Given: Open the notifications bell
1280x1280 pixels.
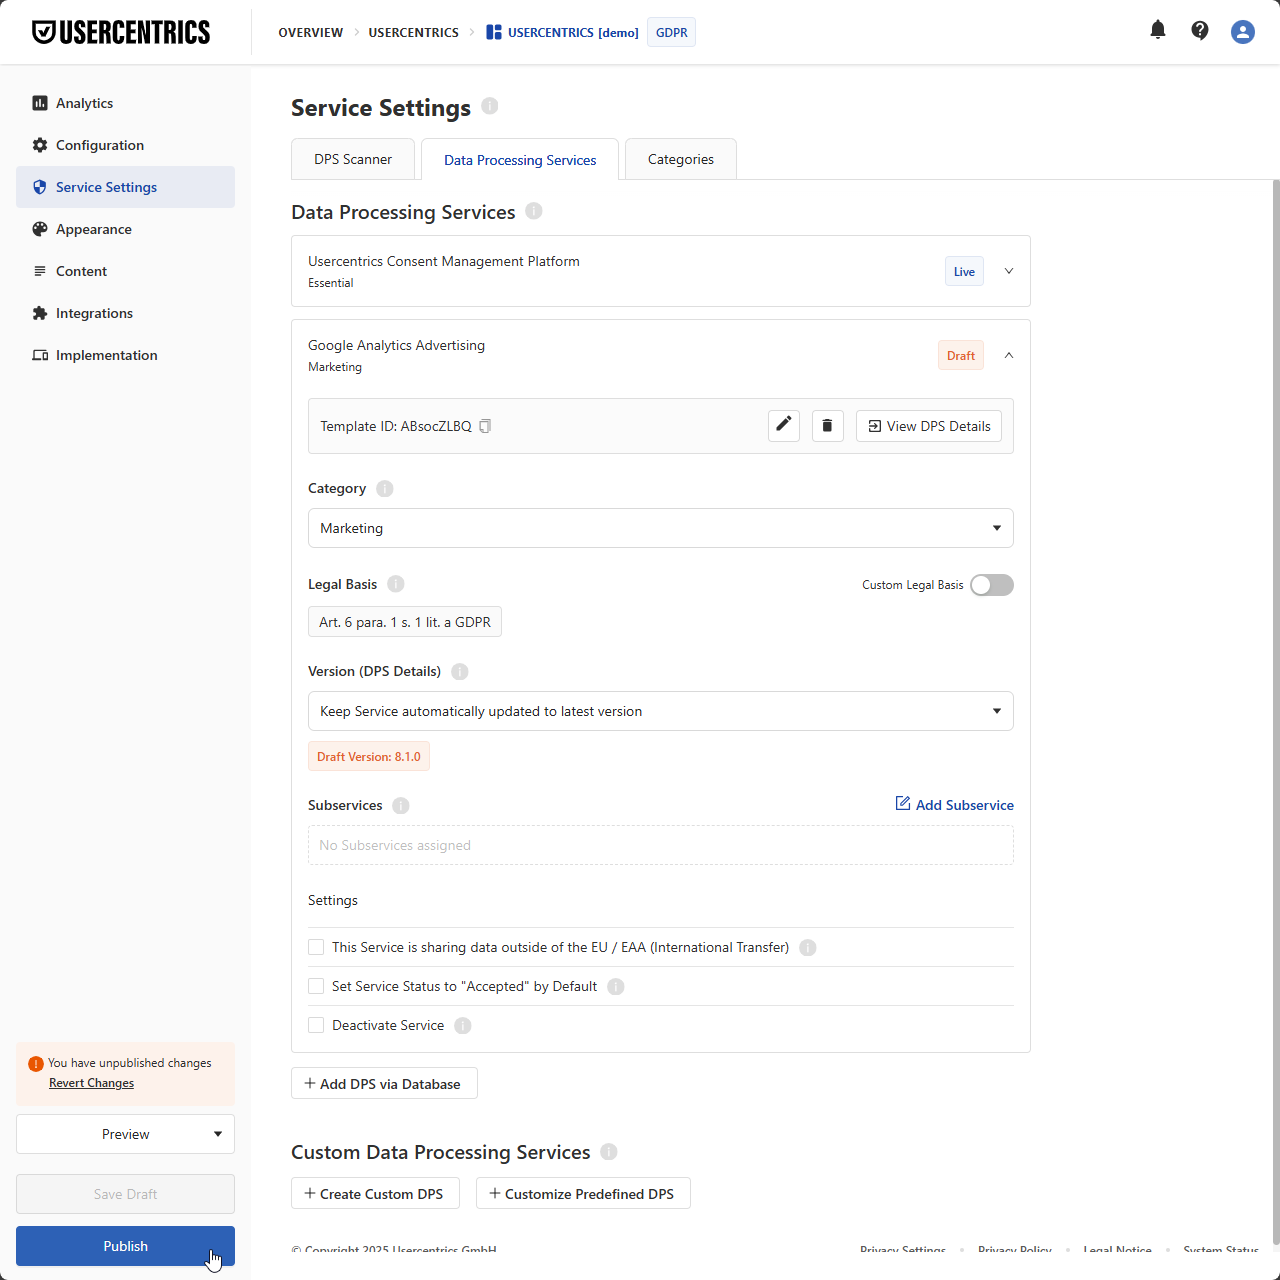Looking at the screenshot, I should click(1158, 30).
